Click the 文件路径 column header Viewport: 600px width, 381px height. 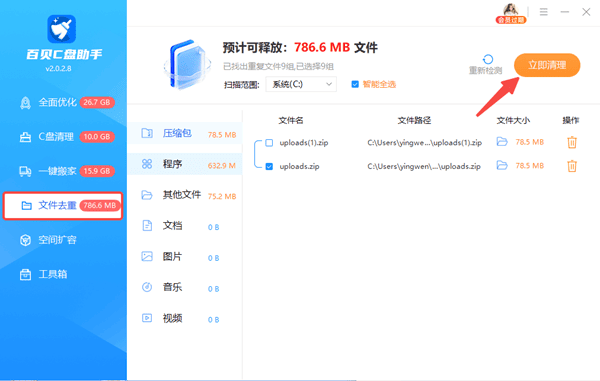pyautogui.click(x=414, y=120)
